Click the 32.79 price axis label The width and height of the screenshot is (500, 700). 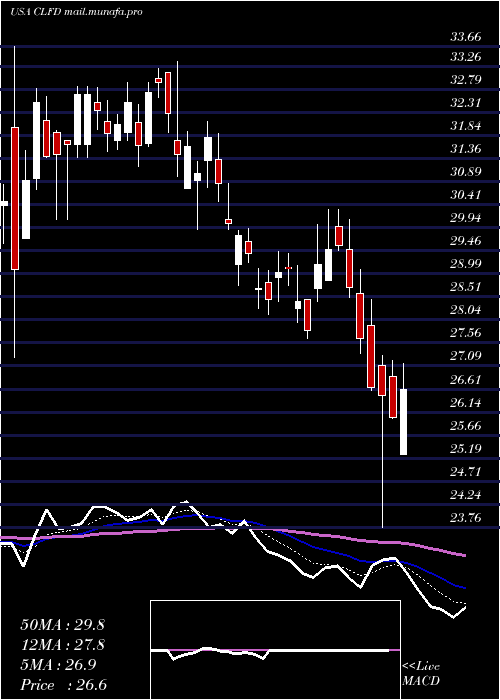466,80
